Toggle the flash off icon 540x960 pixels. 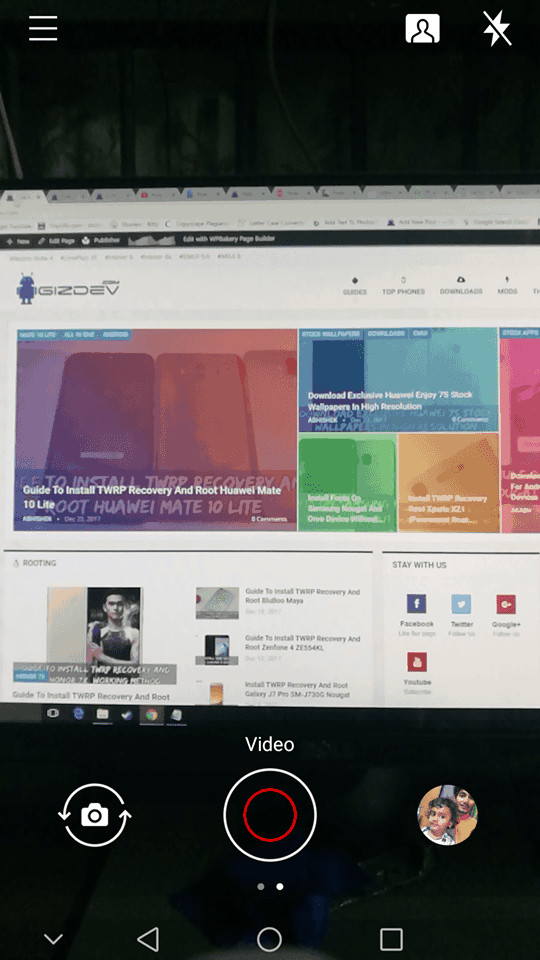pyautogui.click(x=497, y=28)
